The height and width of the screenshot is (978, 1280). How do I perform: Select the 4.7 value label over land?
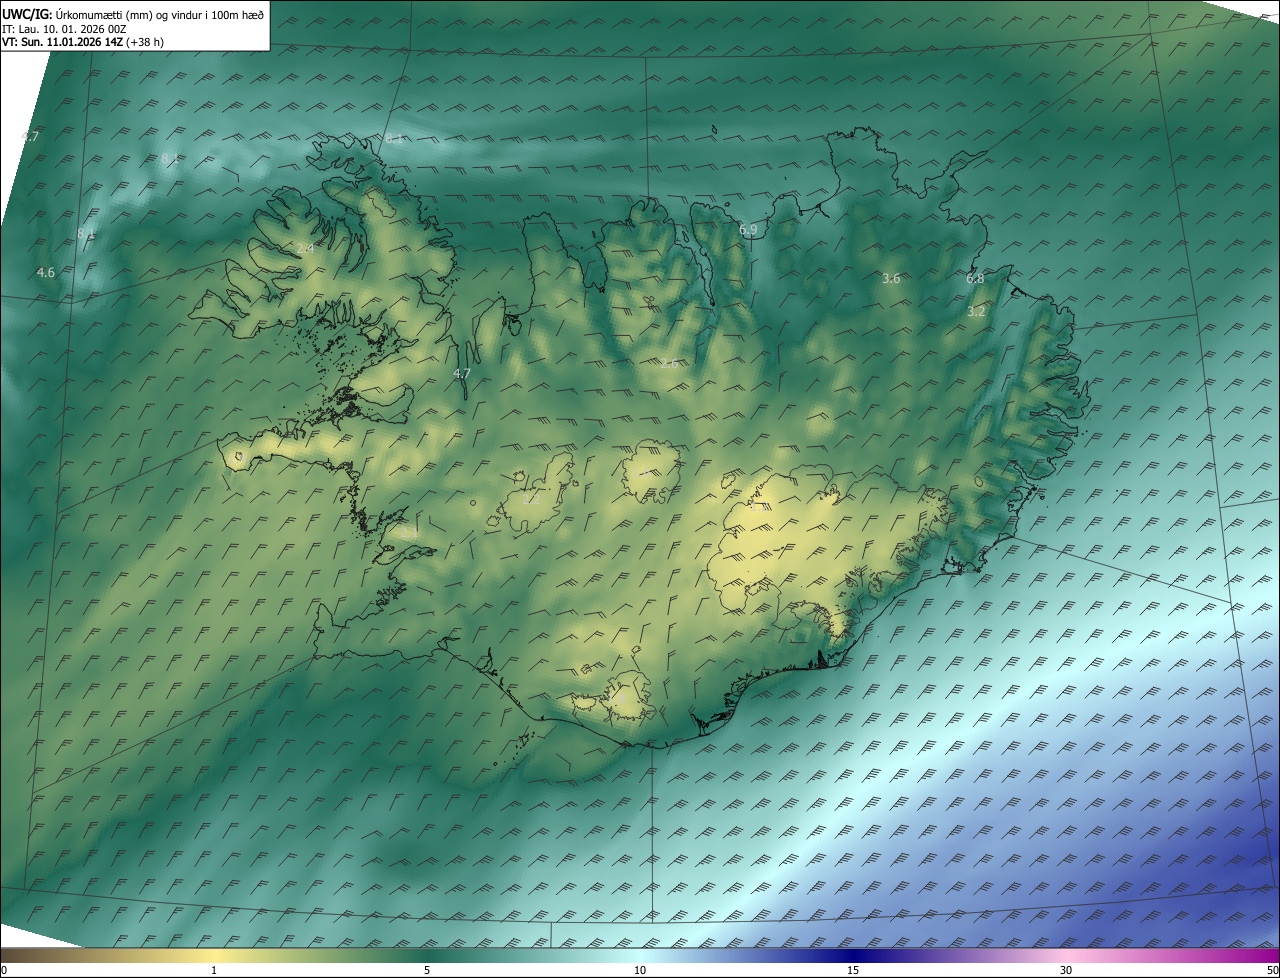pyautogui.click(x=462, y=373)
